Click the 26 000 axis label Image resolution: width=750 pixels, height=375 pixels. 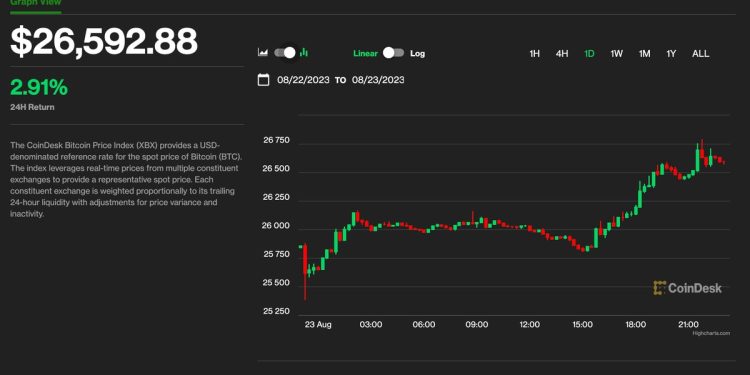(276, 226)
